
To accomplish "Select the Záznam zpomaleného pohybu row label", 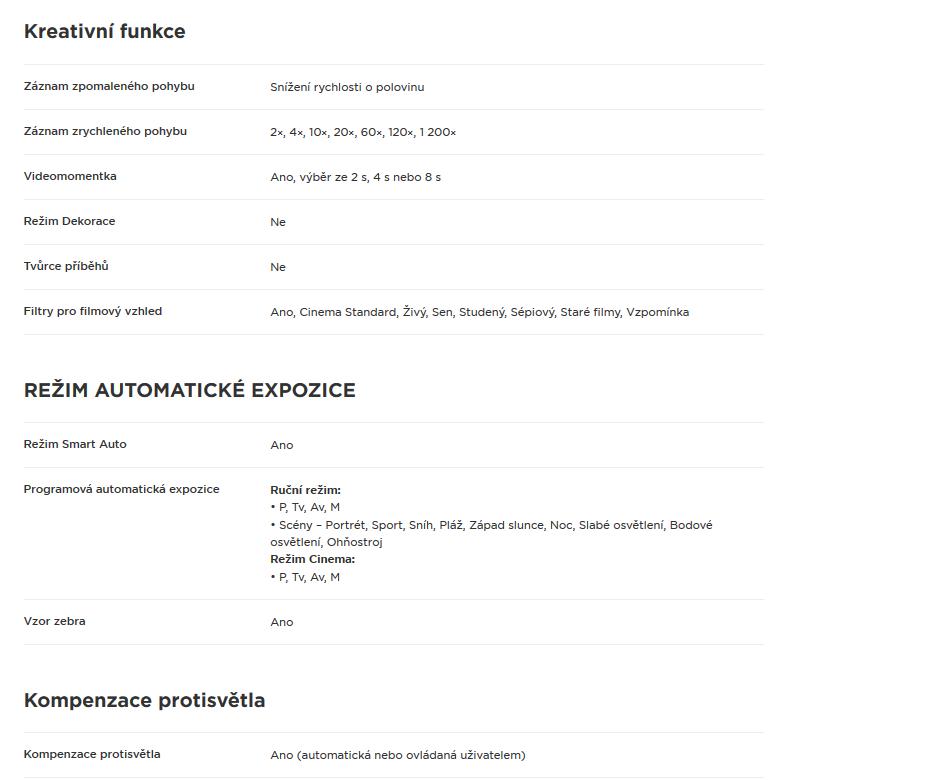I will coord(109,86).
